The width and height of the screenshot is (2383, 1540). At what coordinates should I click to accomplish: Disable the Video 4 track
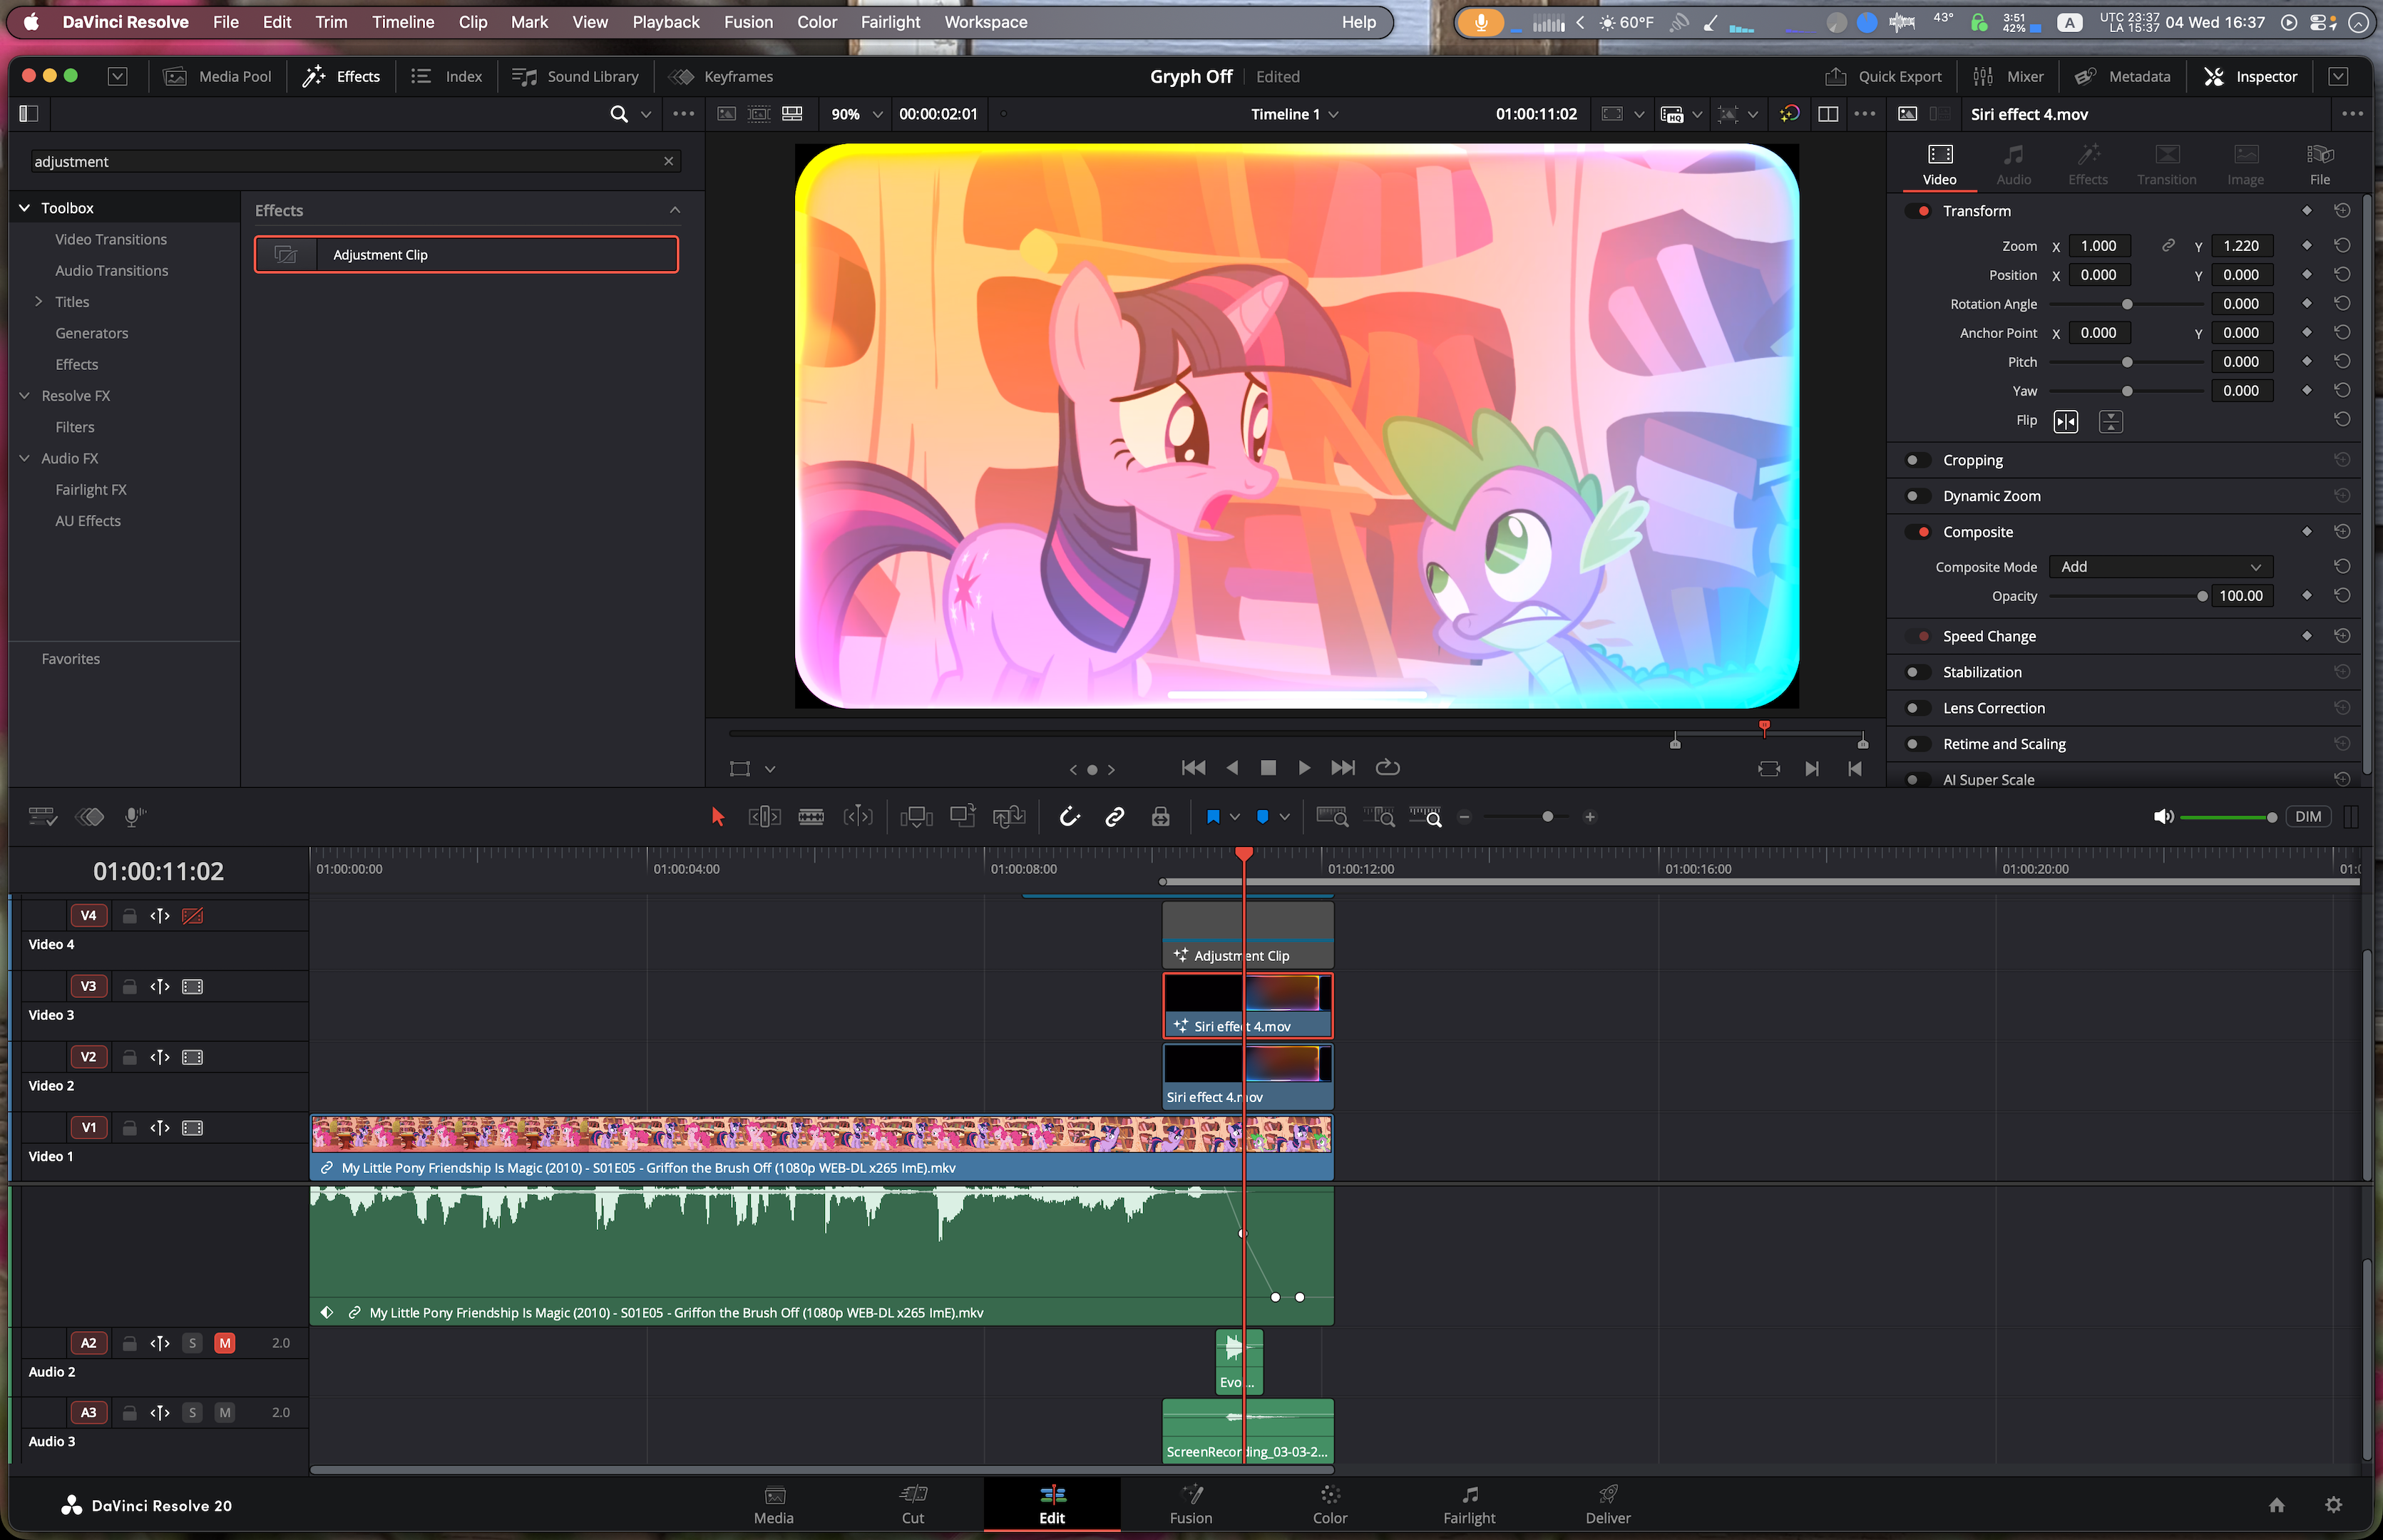[x=193, y=916]
